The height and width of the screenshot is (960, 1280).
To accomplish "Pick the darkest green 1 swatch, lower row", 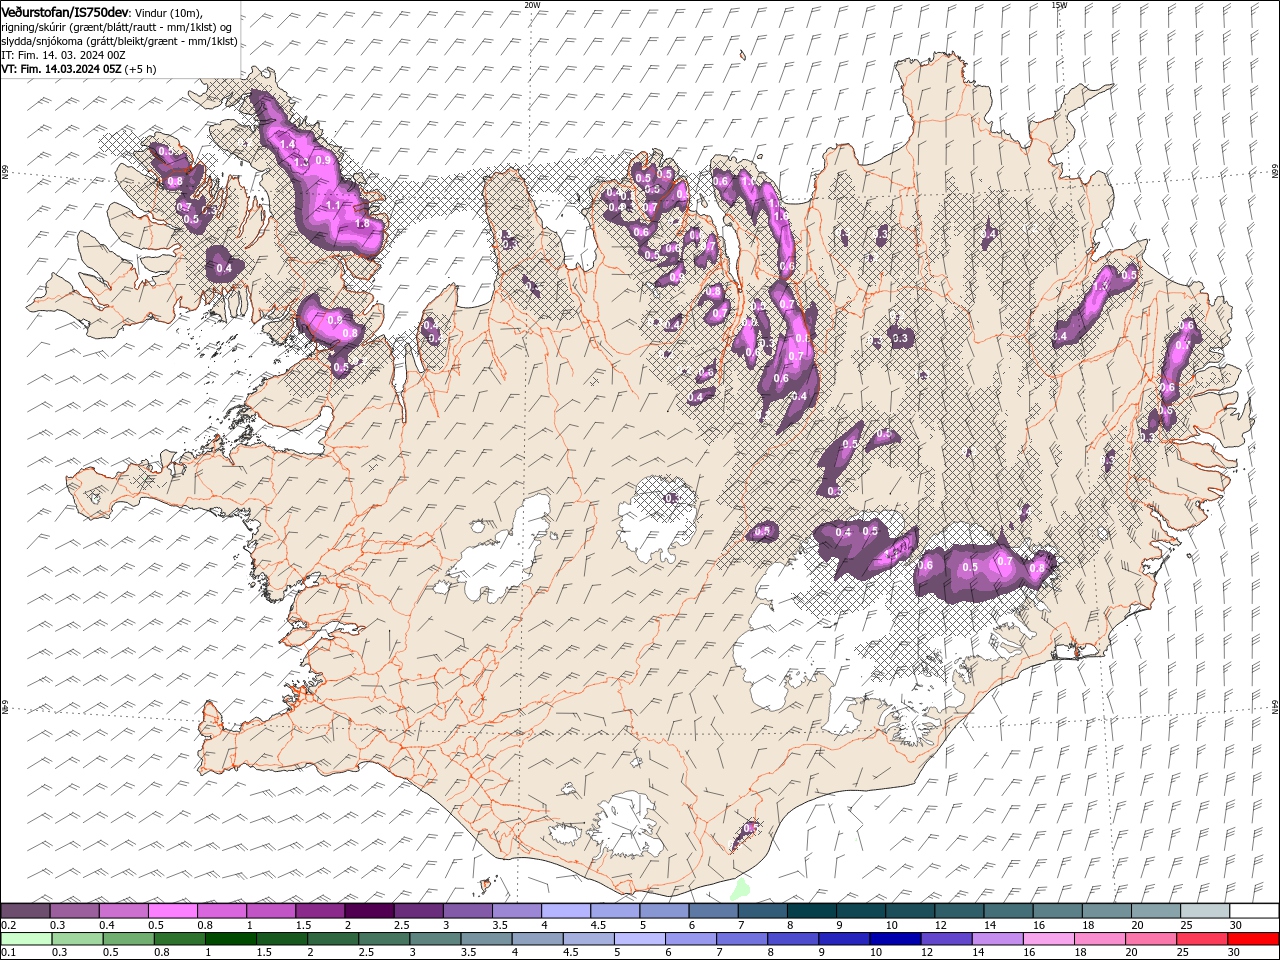I will (x=230, y=939).
